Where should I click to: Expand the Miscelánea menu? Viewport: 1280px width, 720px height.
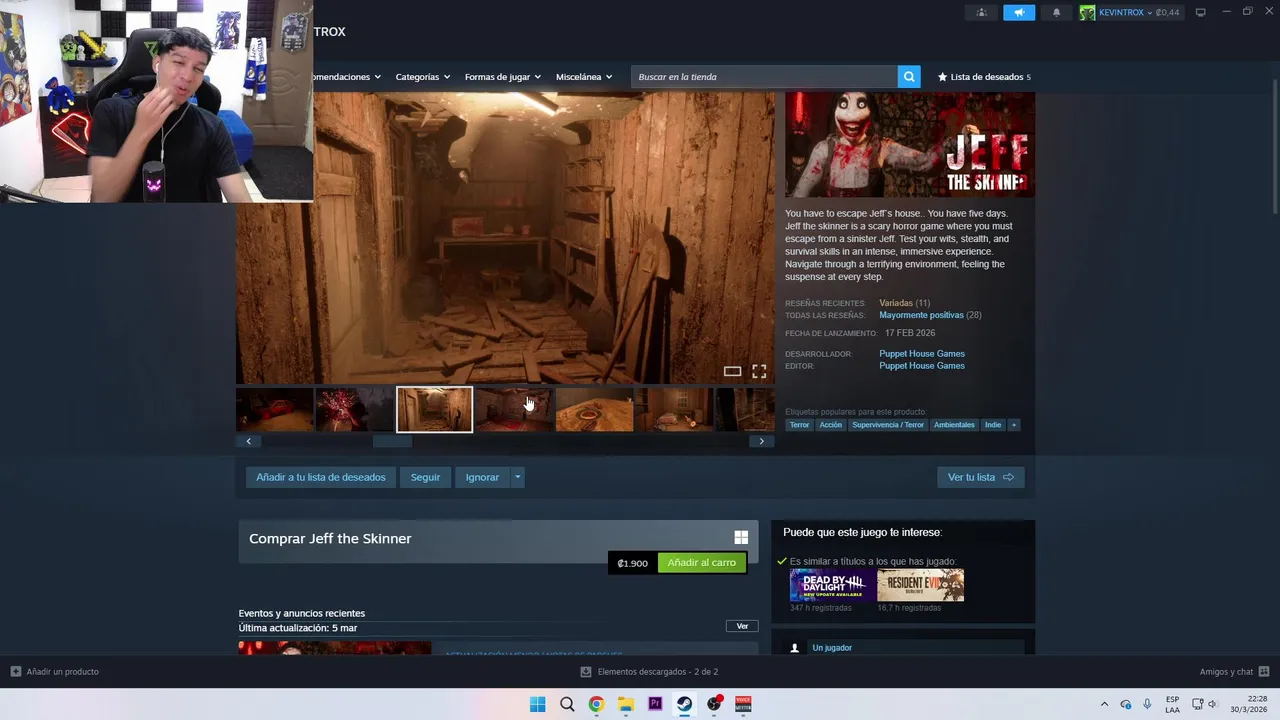click(x=584, y=77)
